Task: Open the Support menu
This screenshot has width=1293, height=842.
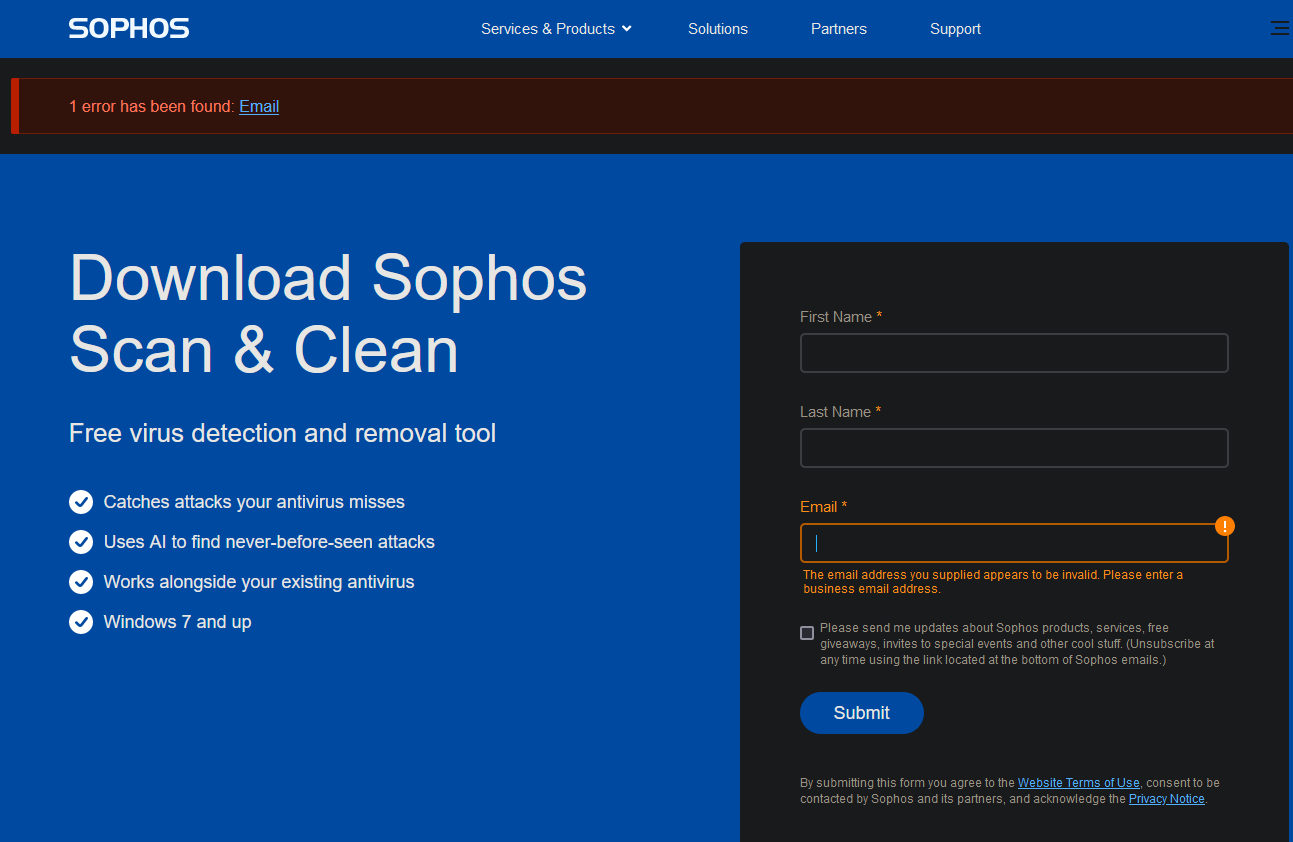Action: (955, 29)
